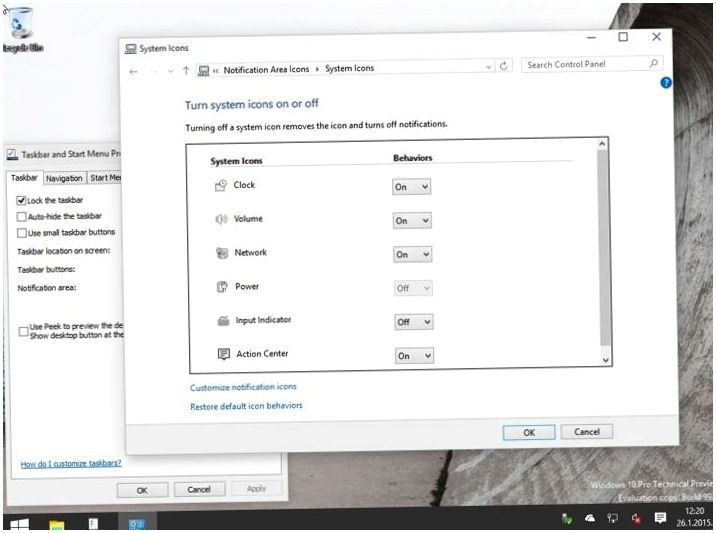Image resolution: width=716 pixels, height=533 pixels.
Task: Open Action Center from the tray
Action: point(660,518)
